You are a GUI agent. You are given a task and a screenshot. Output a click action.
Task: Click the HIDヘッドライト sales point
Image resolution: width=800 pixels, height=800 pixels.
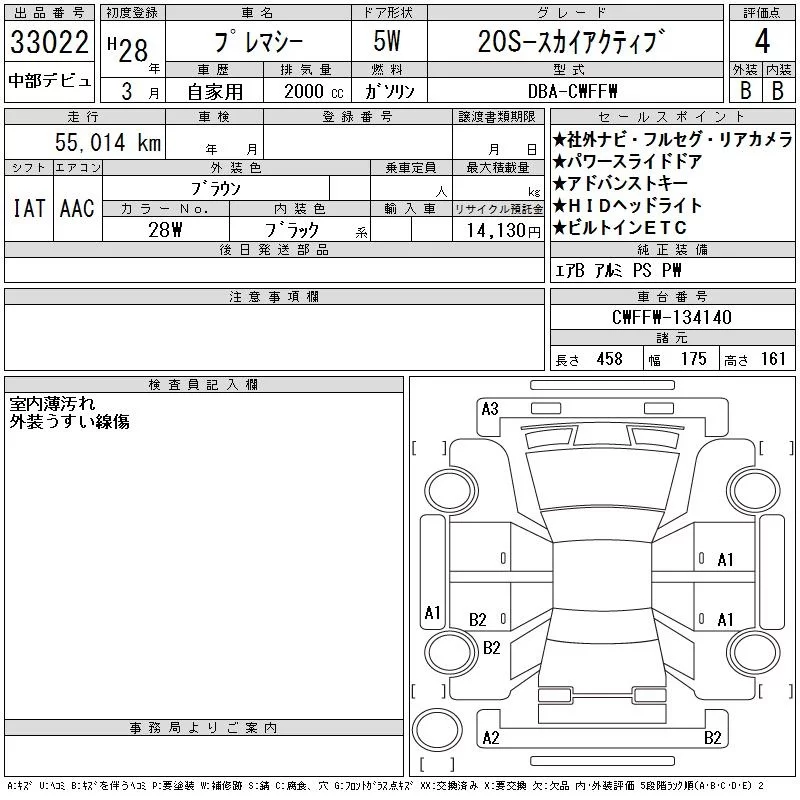point(627,206)
